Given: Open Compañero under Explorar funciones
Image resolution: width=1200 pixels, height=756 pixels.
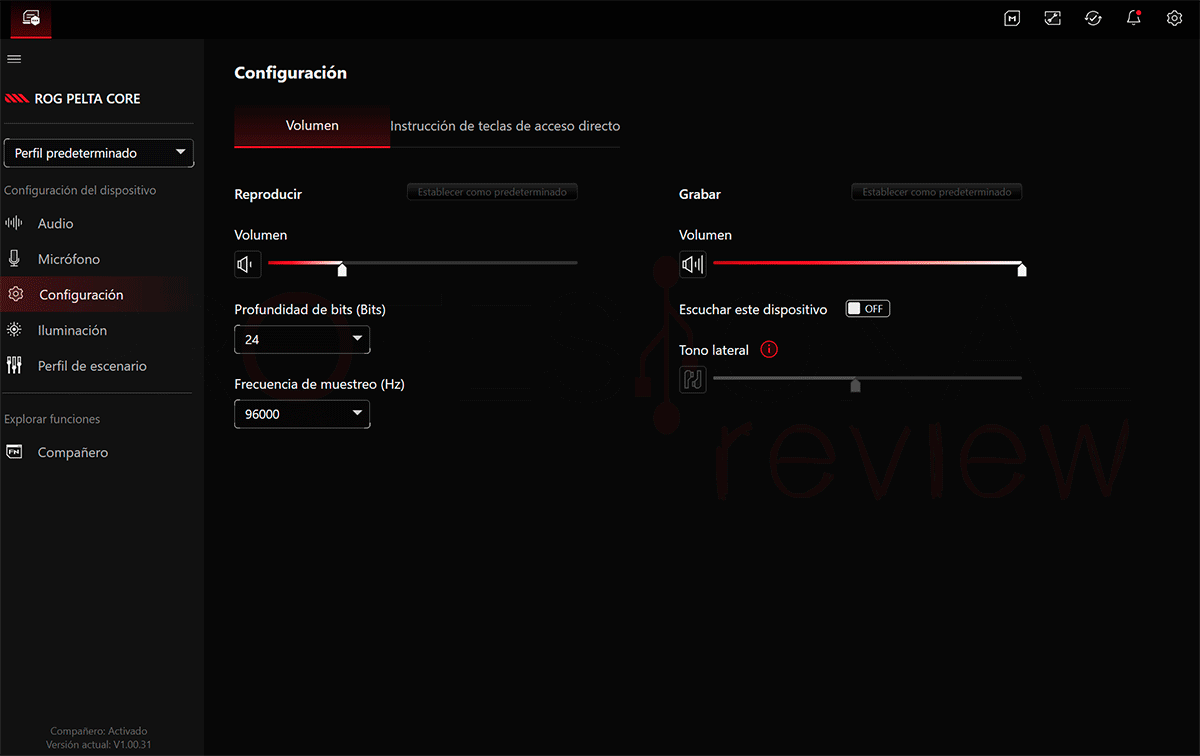Looking at the screenshot, I should coord(73,453).
